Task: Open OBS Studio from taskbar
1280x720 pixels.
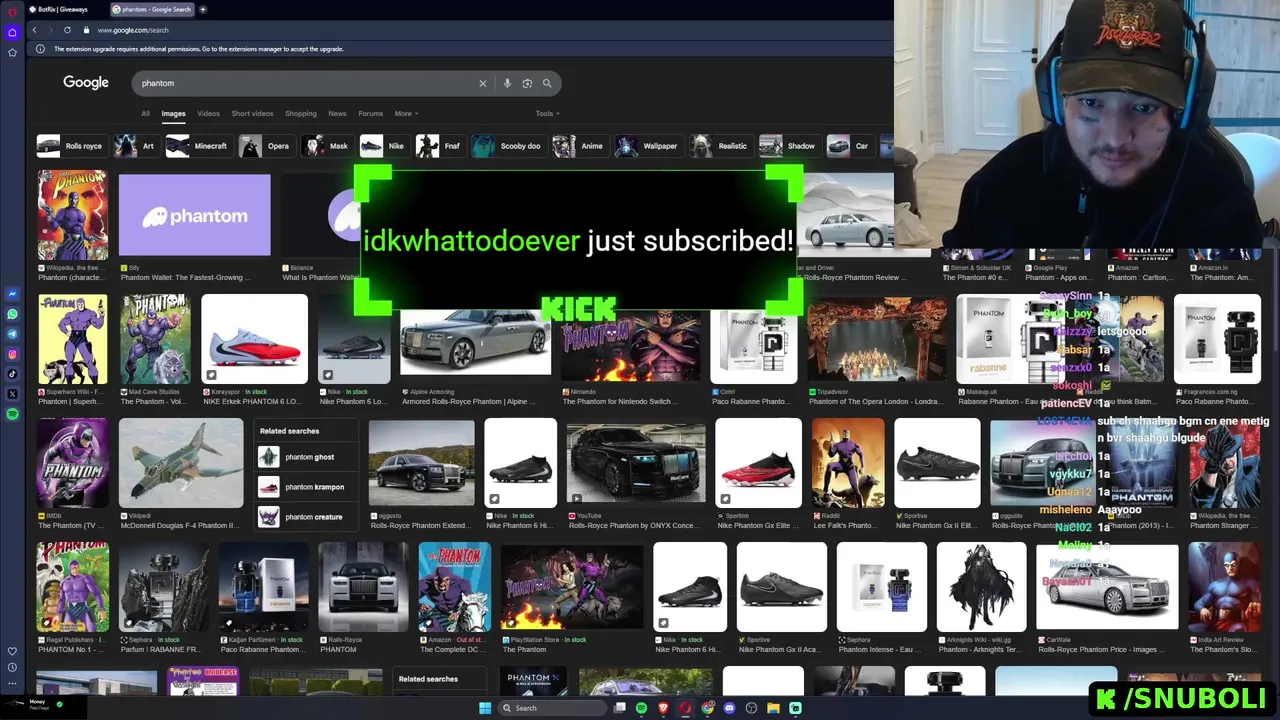Action: point(751,708)
